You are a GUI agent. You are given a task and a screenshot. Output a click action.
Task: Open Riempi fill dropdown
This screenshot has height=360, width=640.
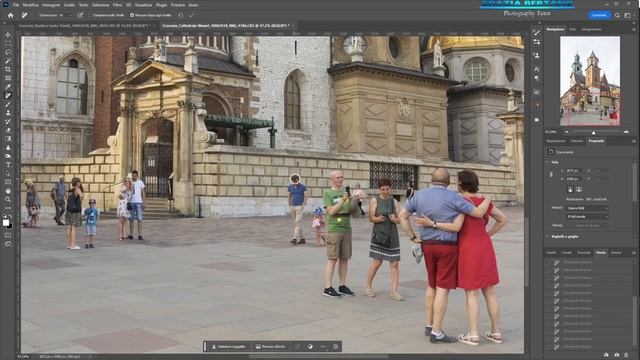point(587,225)
